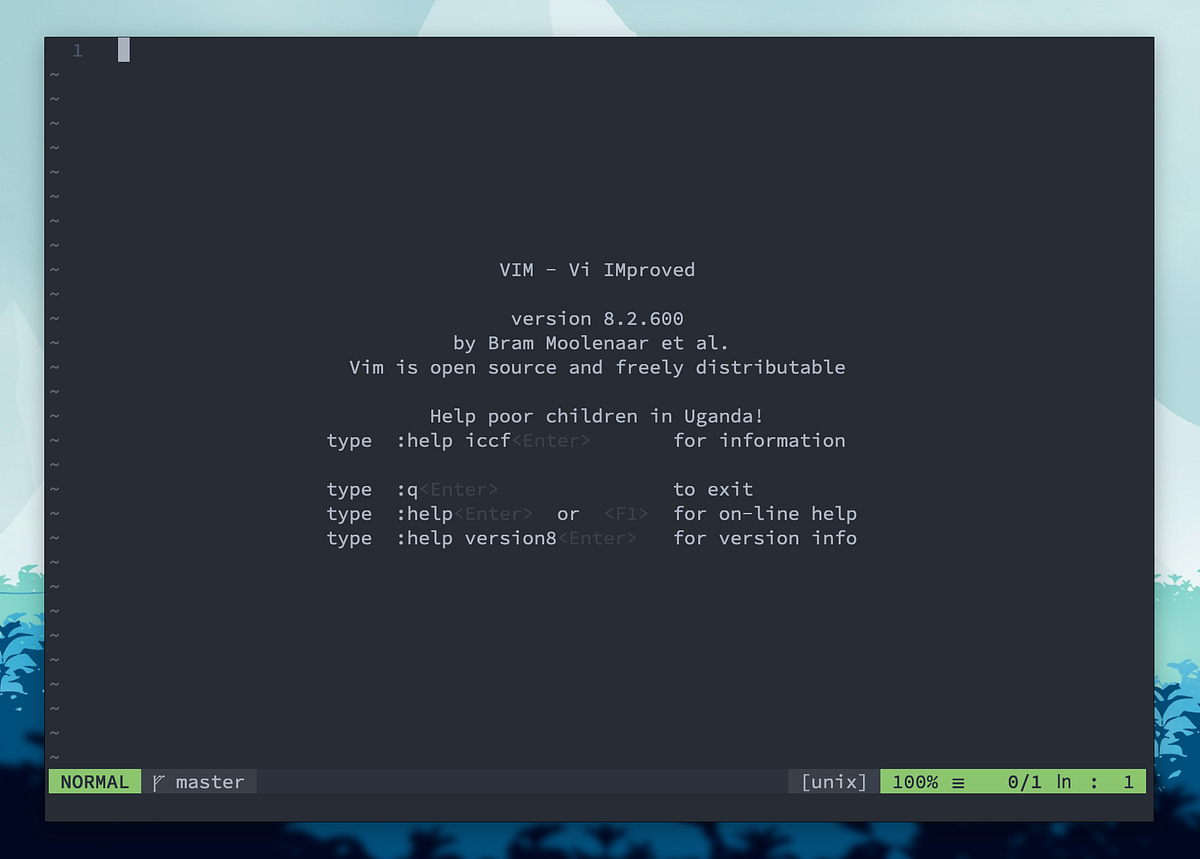
Task: Click the 'version 8.2.600' text
Action: click(597, 319)
